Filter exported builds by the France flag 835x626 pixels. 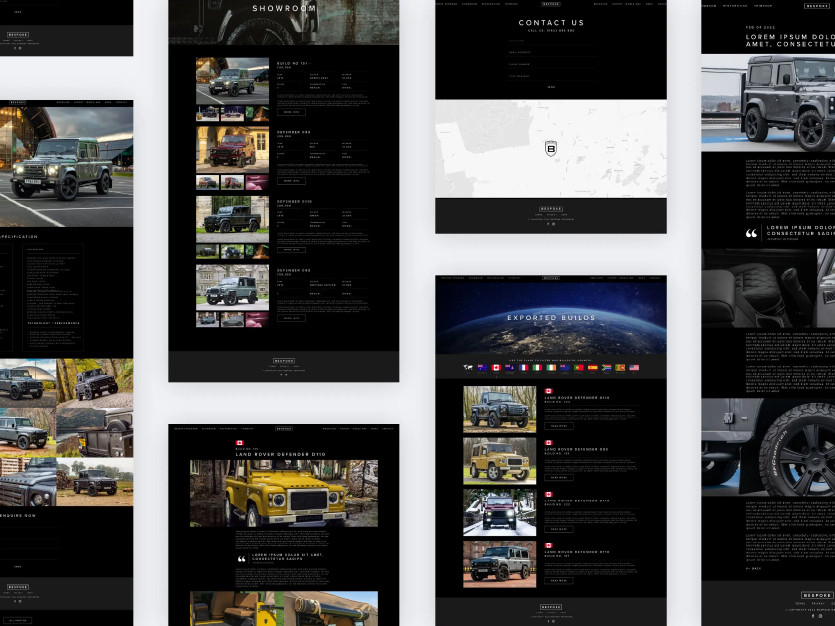523,367
